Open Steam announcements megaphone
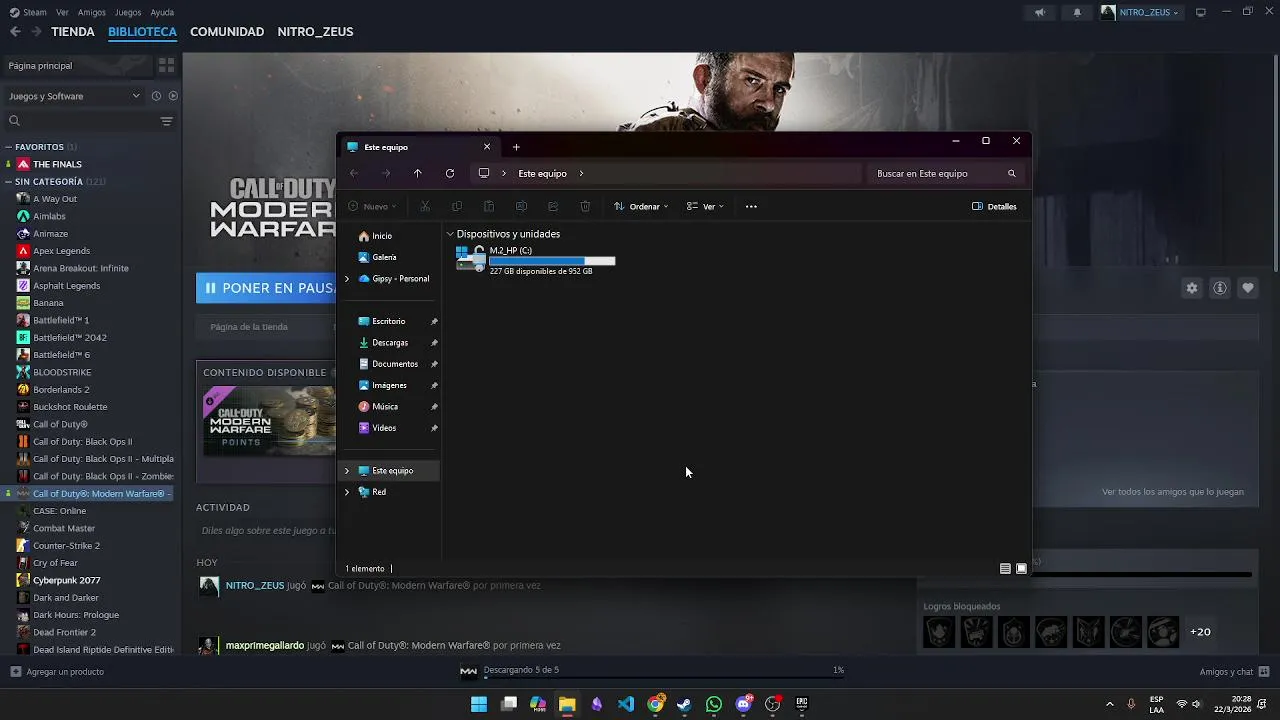Screen dimensions: 1280x720 [1040, 12]
